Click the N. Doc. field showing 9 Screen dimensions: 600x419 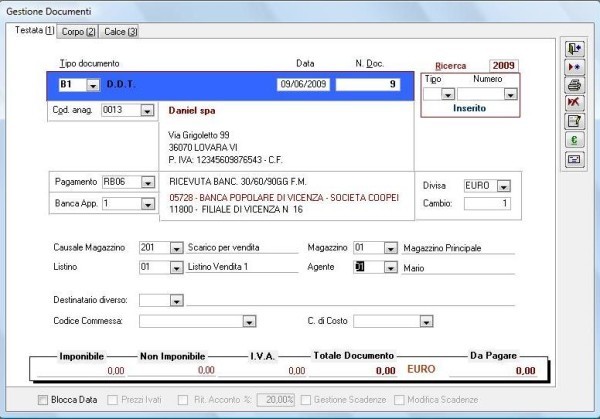[368, 84]
